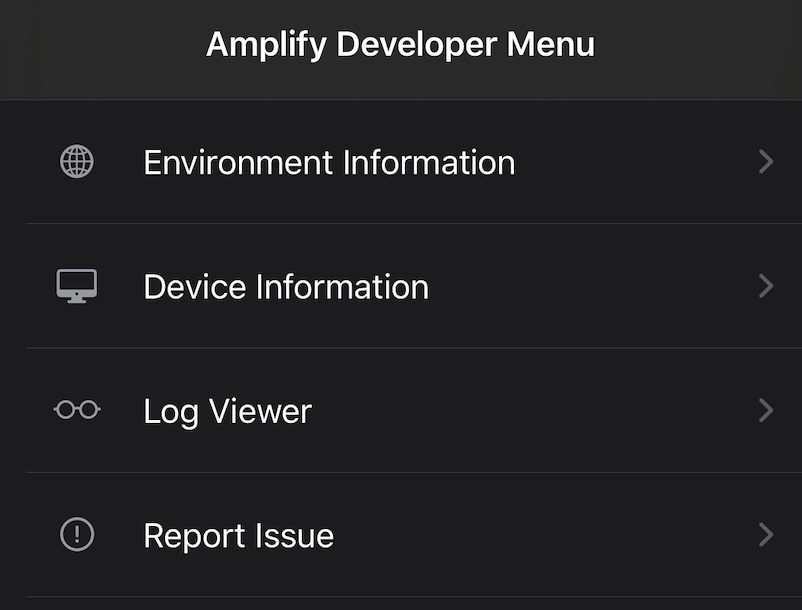Click the desktop monitor icon
802x610 pixels.
tap(77, 286)
